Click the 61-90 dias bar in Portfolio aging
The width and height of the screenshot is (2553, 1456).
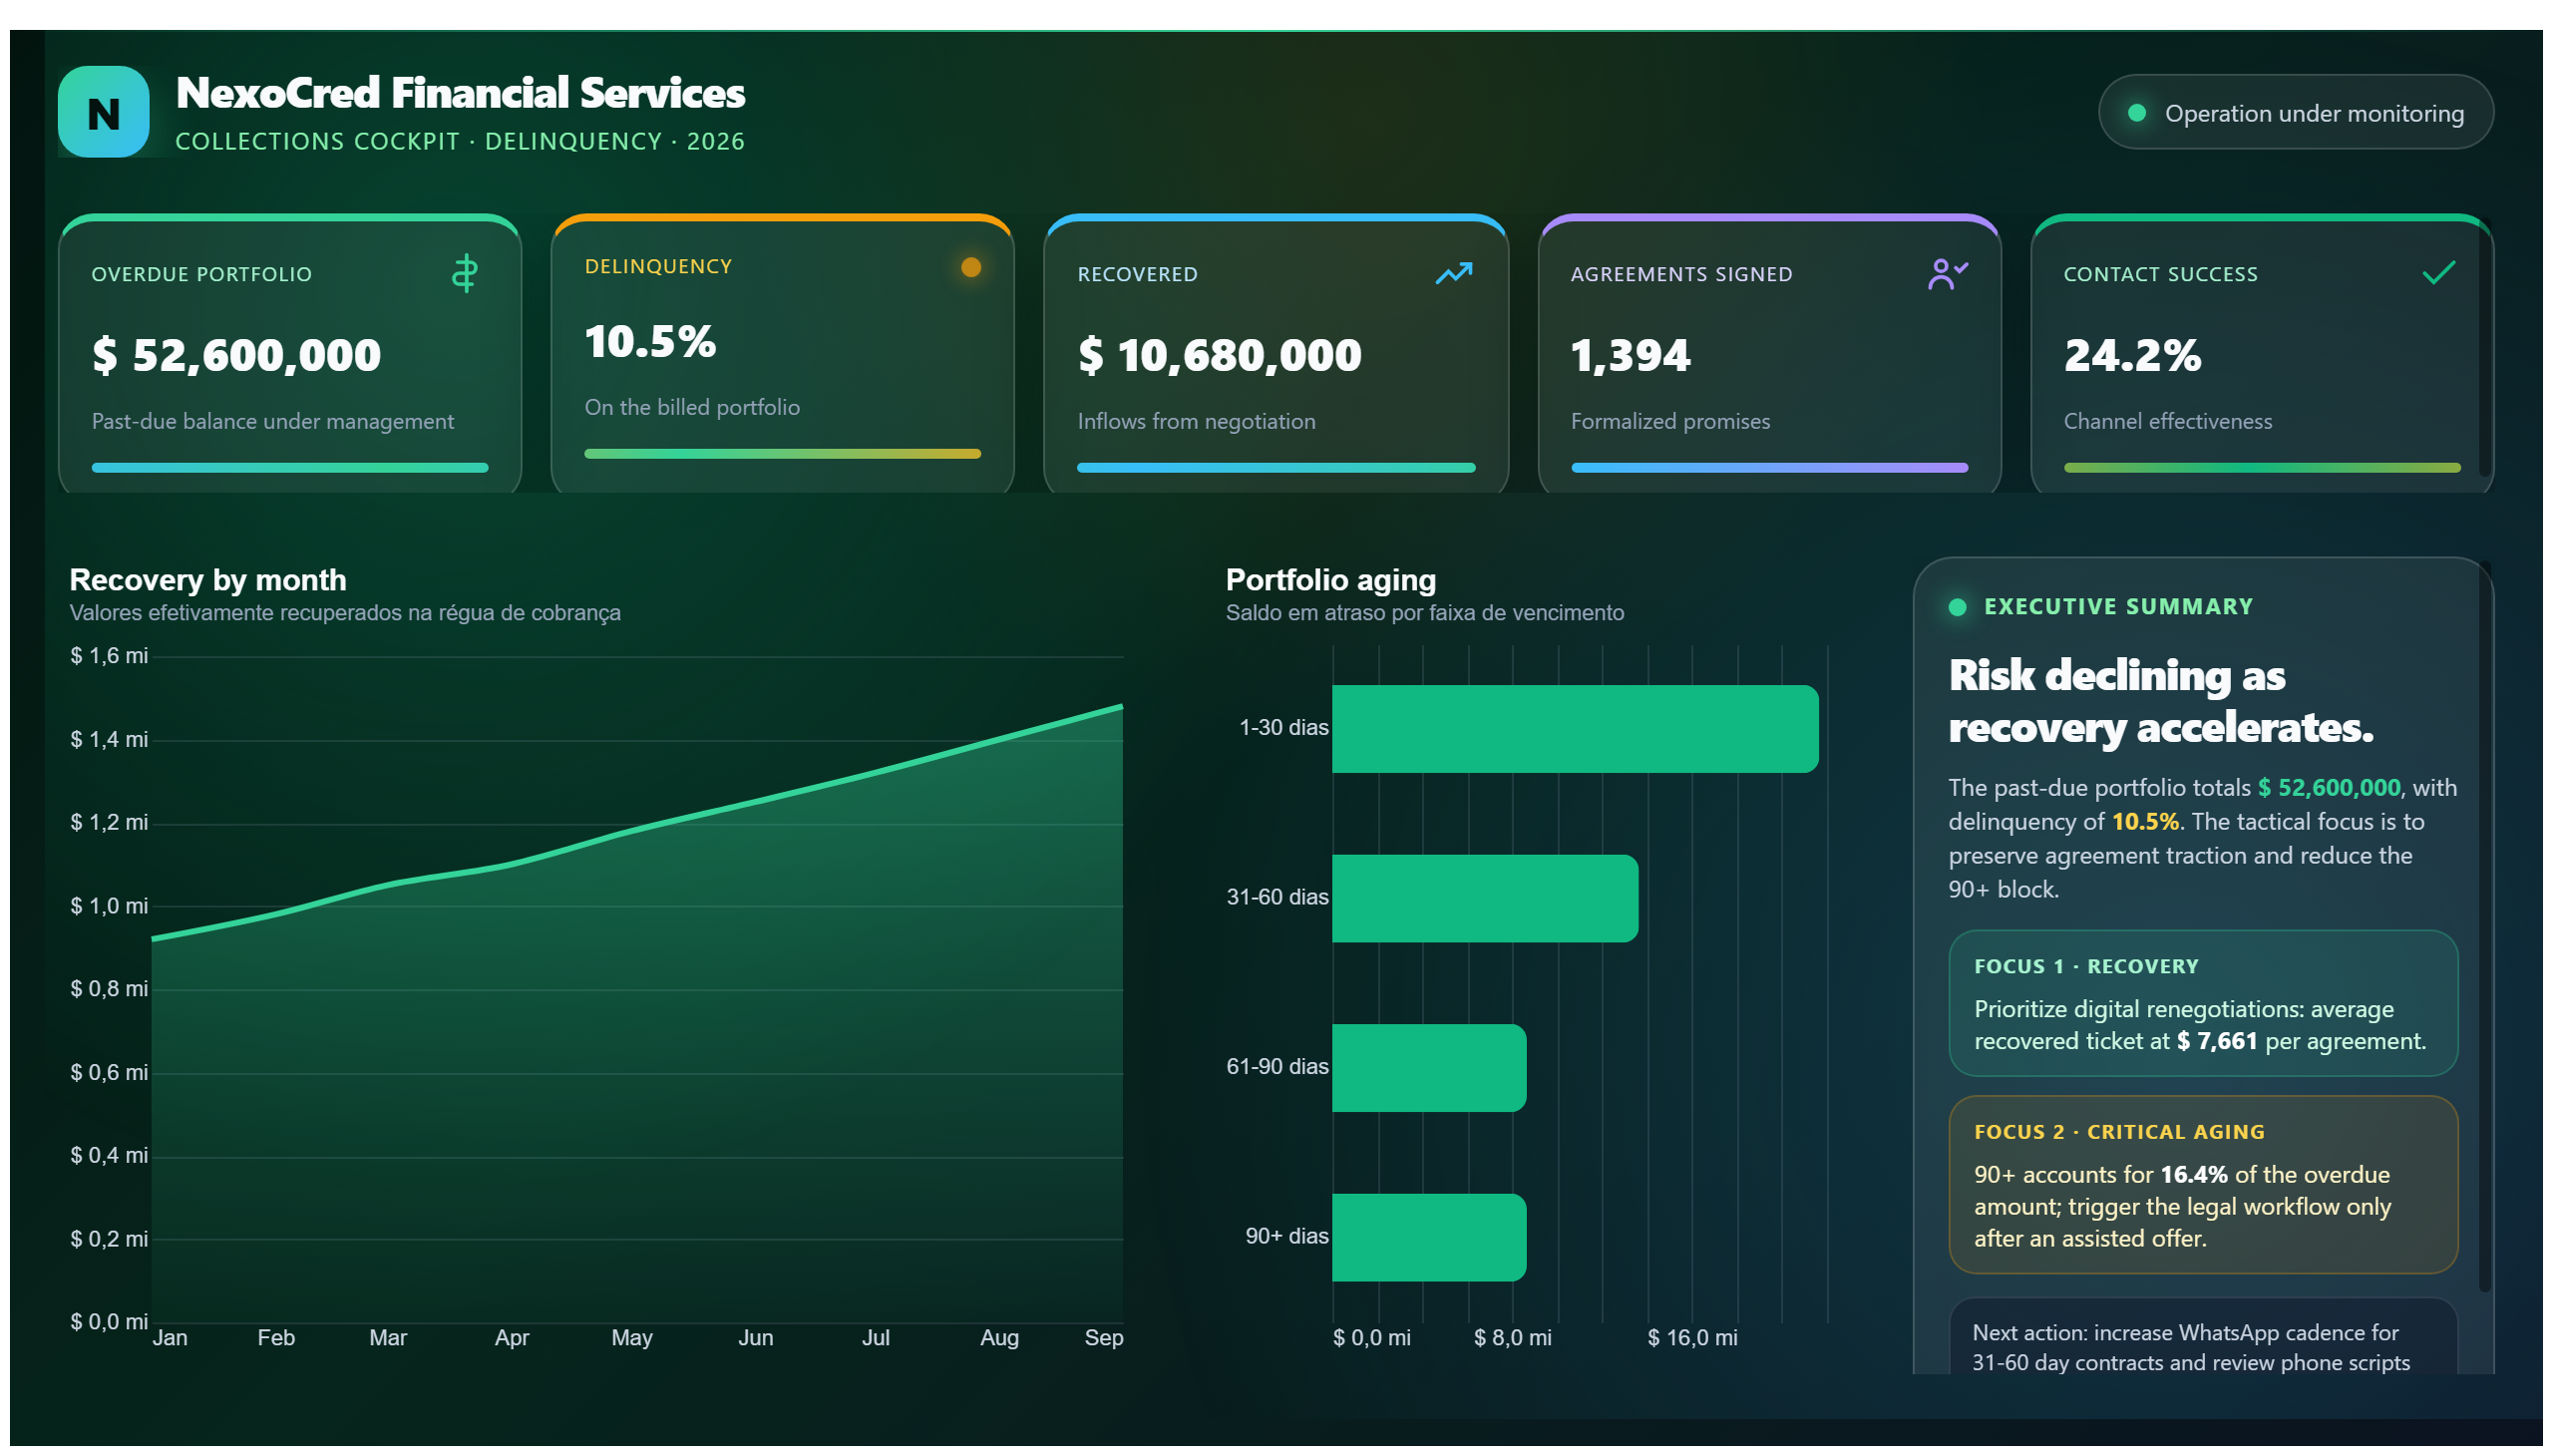[1429, 1067]
